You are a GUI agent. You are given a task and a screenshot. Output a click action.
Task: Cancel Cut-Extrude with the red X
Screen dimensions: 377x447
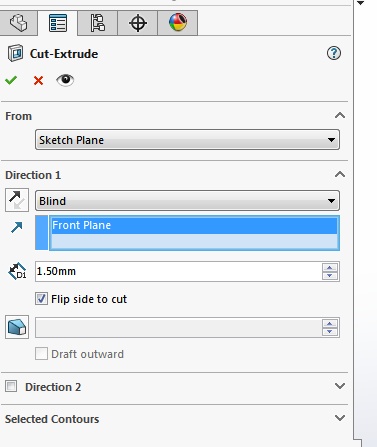pyautogui.click(x=38, y=80)
